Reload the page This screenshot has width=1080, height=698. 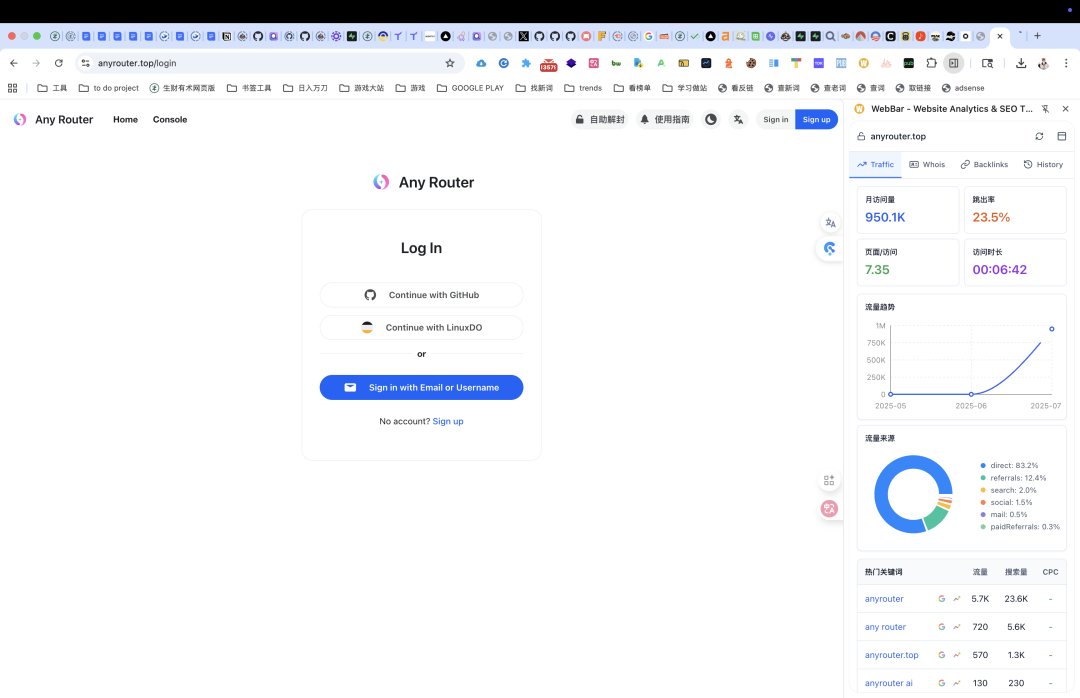pyautogui.click(x=59, y=63)
